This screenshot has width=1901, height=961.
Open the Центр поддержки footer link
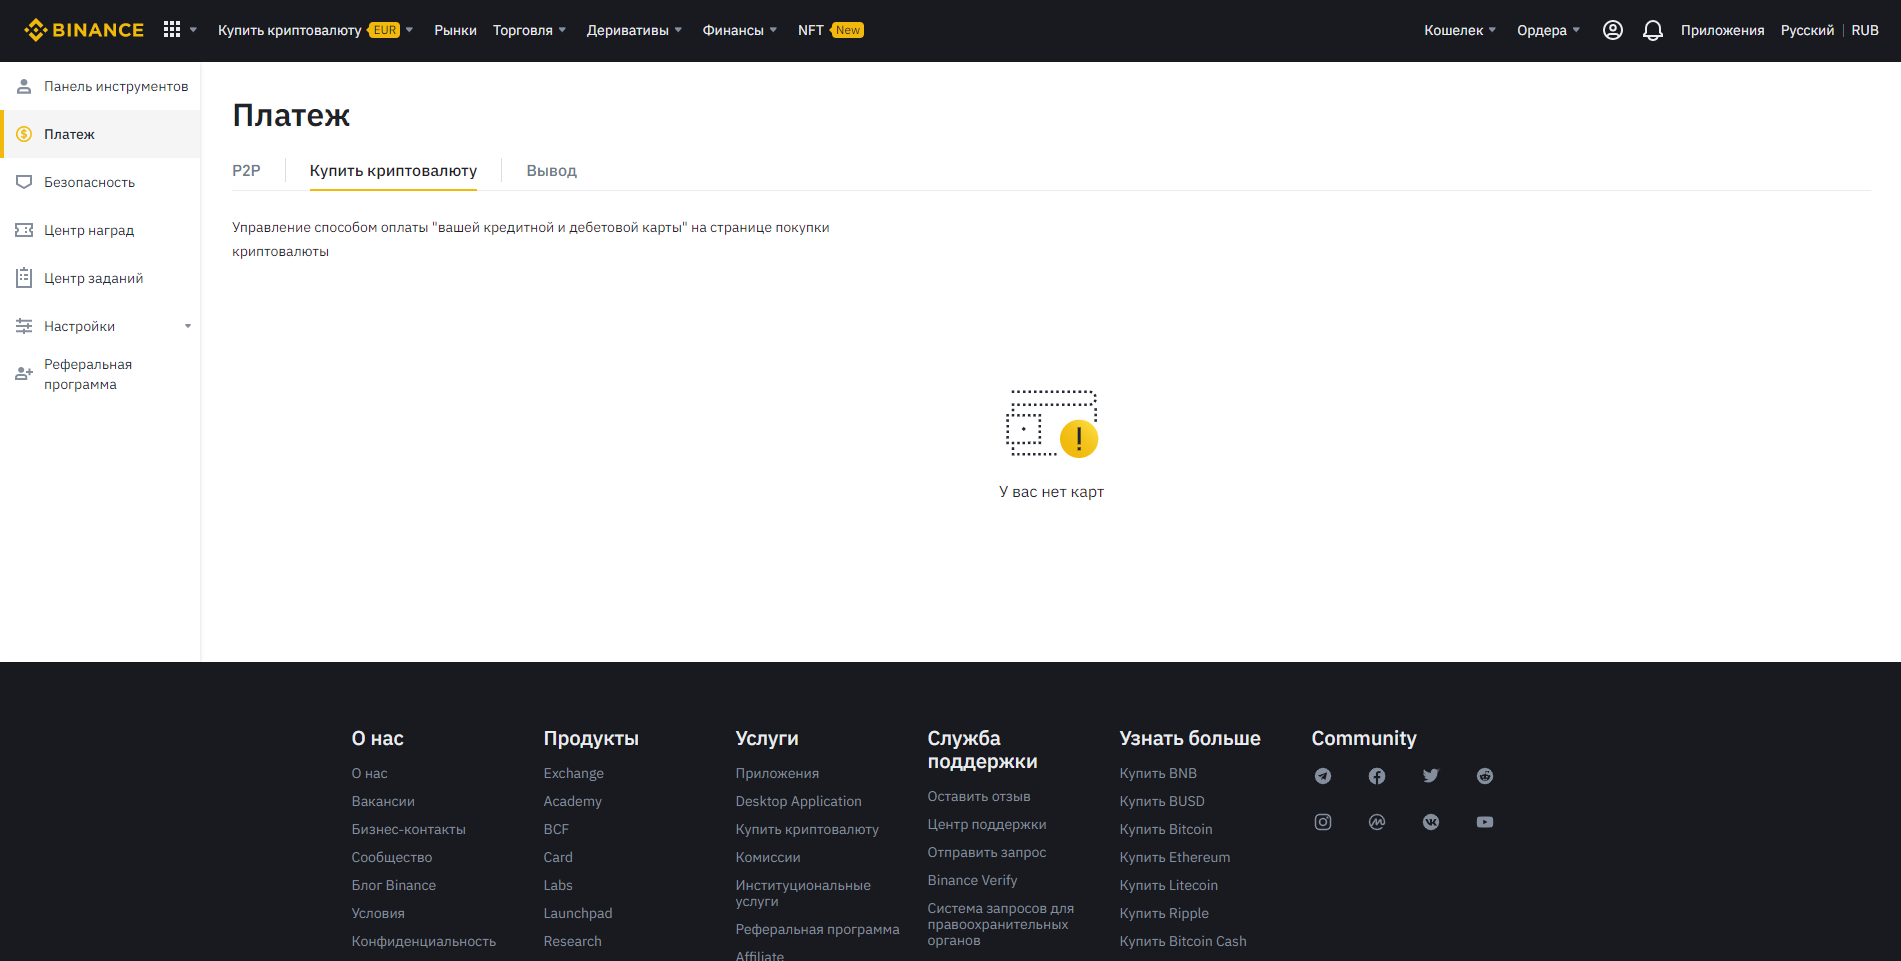pos(986,824)
